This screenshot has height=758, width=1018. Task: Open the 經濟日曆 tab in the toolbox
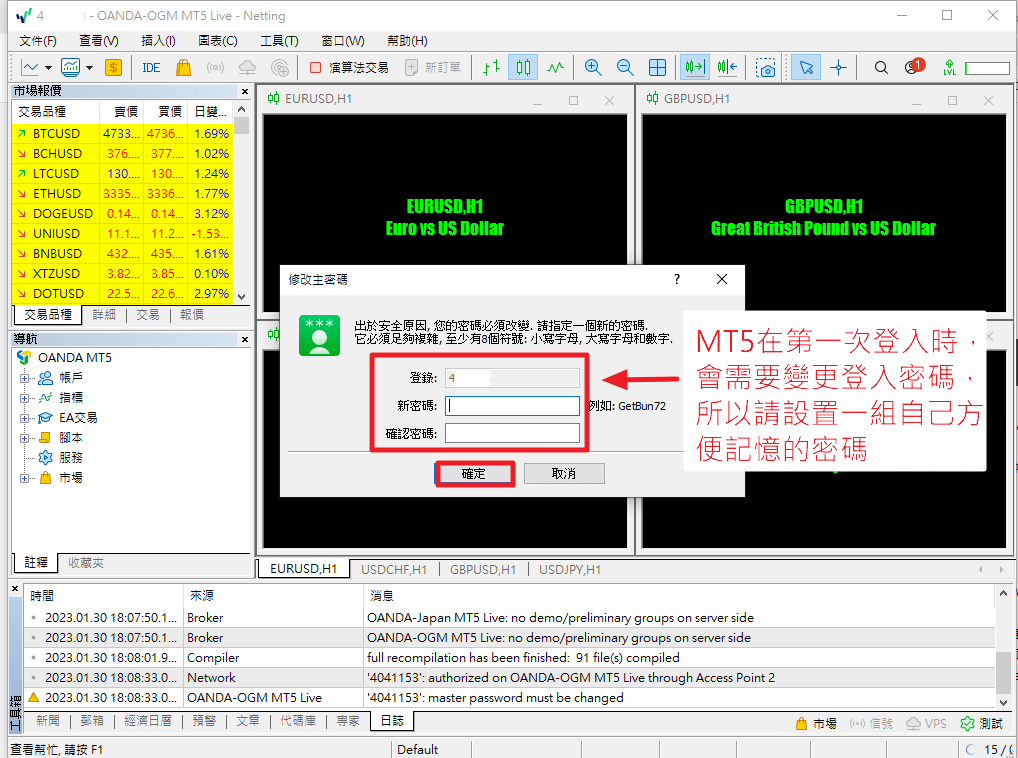click(148, 720)
